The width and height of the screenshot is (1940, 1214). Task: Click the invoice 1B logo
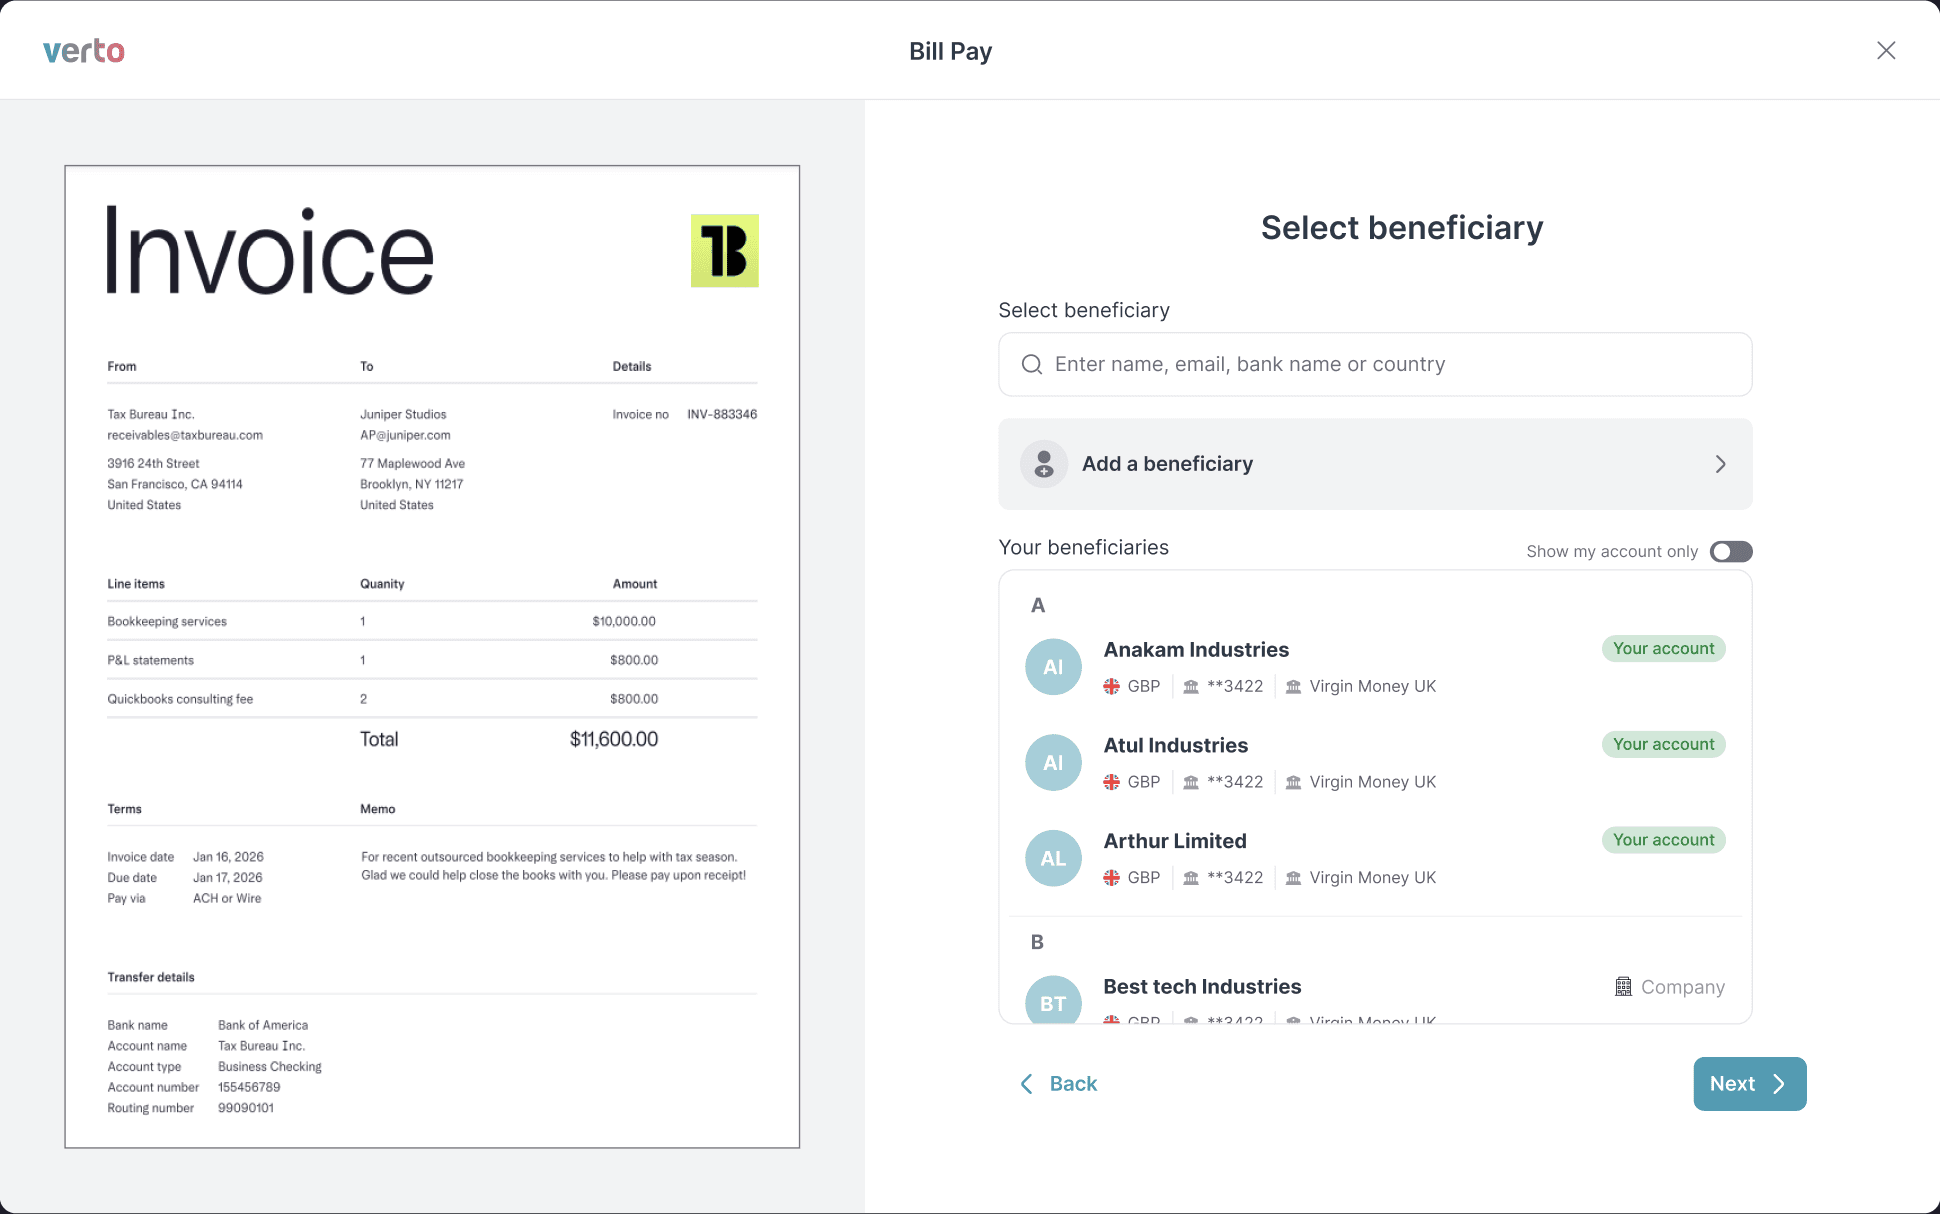tap(724, 251)
